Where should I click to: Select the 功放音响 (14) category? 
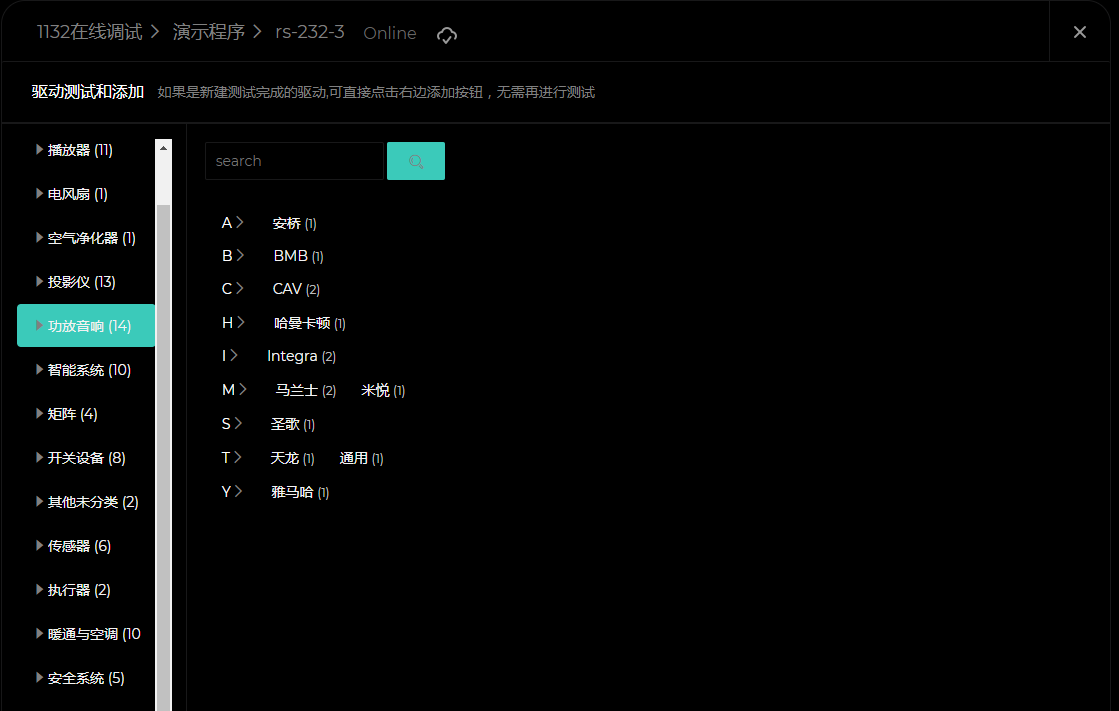86,326
